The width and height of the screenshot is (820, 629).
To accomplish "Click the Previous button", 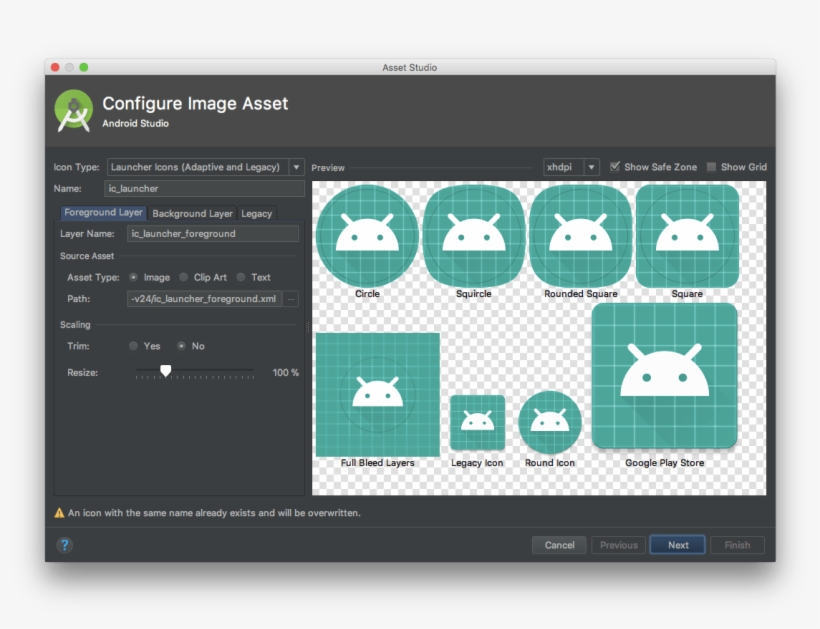I will pos(619,545).
